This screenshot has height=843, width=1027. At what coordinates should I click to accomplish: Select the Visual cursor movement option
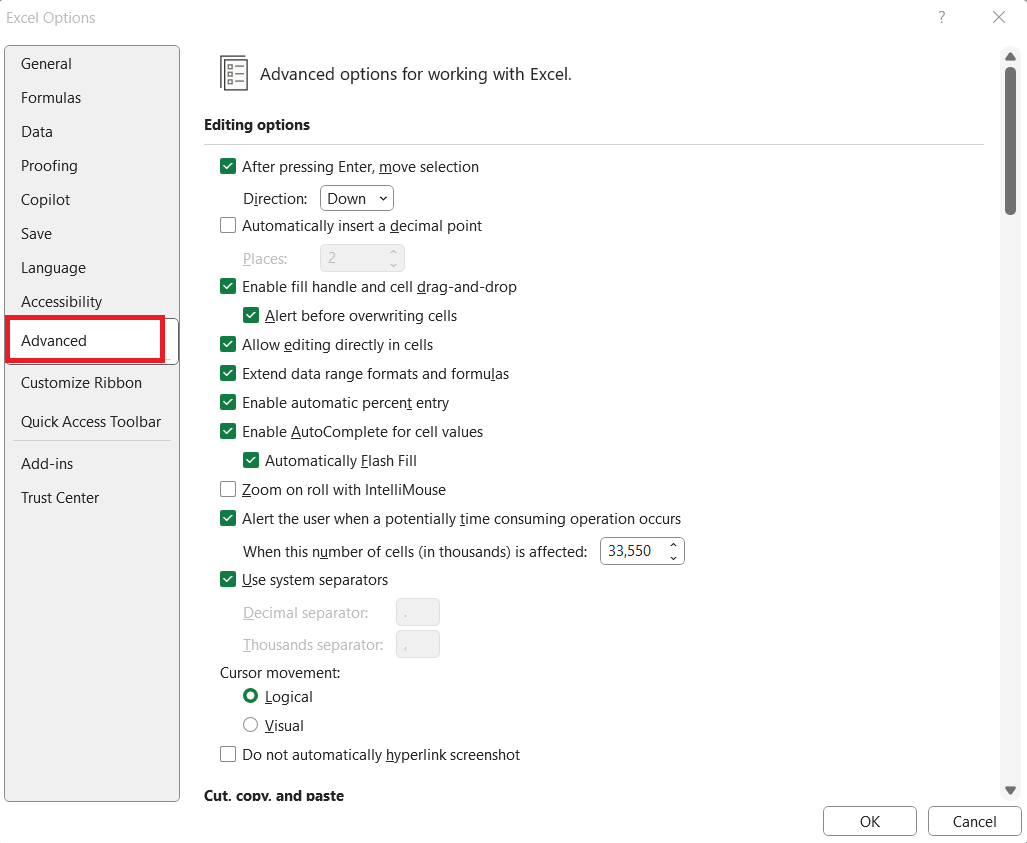pos(250,724)
